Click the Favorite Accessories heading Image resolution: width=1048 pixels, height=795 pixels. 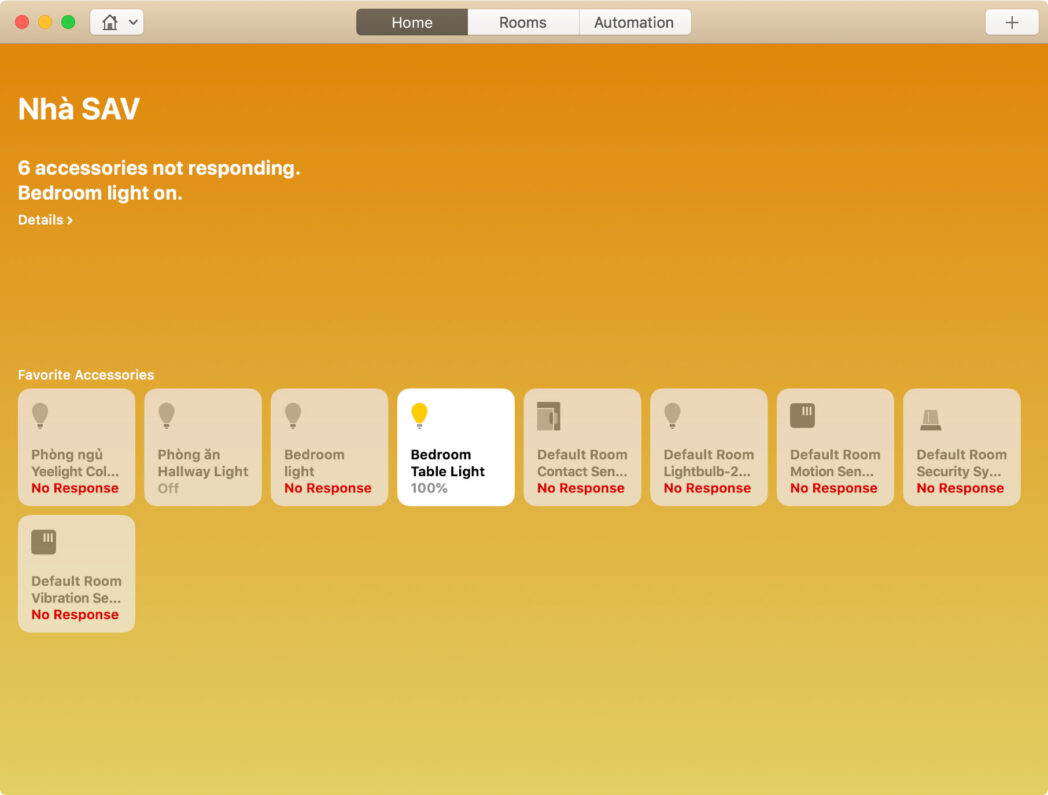tap(86, 374)
